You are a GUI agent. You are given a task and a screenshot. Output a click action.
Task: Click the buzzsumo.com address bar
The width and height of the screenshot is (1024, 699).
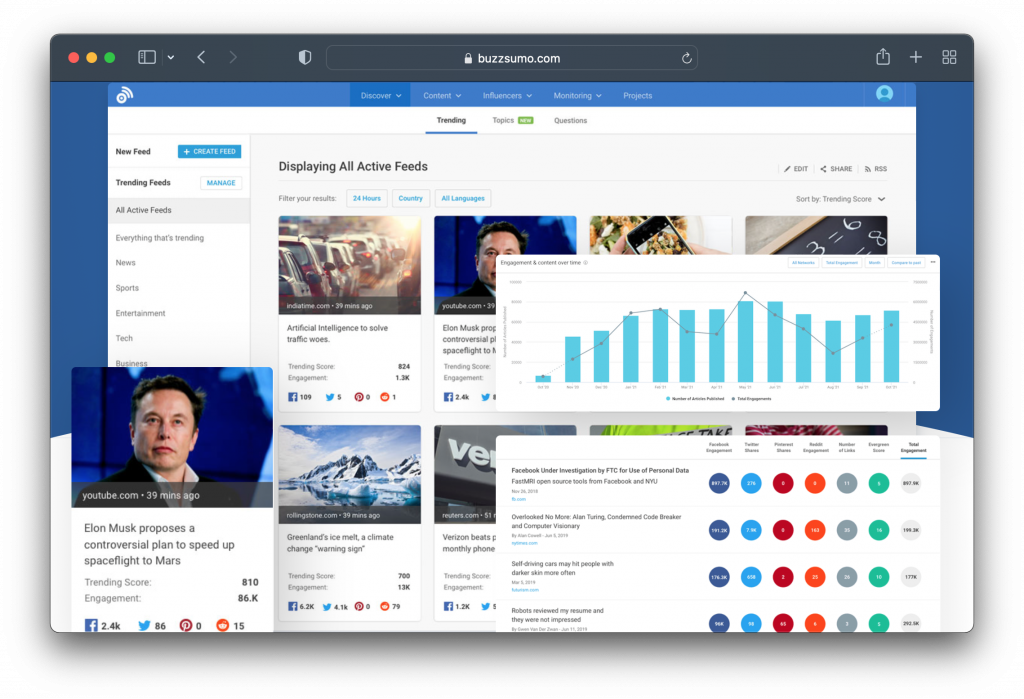[512, 57]
